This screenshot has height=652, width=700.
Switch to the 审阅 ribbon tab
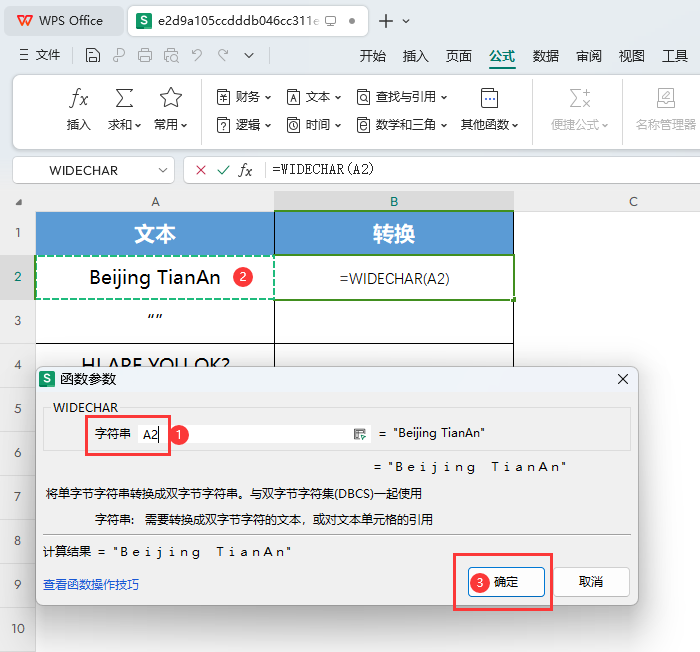[x=588, y=56]
